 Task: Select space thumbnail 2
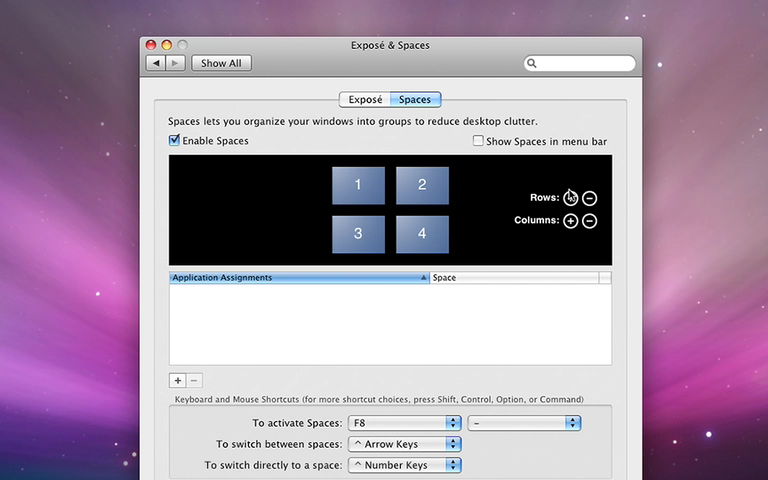pyautogui.click(x=422, y=185)
